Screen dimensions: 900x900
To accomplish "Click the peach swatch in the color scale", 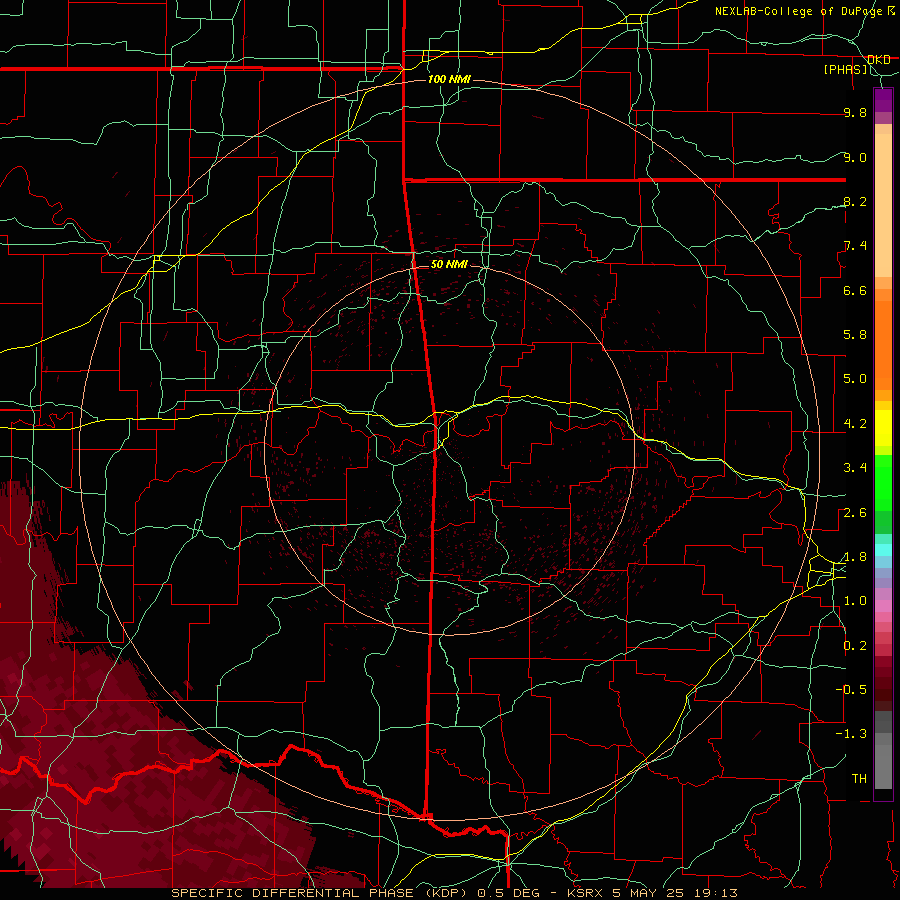I will pyautogui.click(x=883, y=205).
